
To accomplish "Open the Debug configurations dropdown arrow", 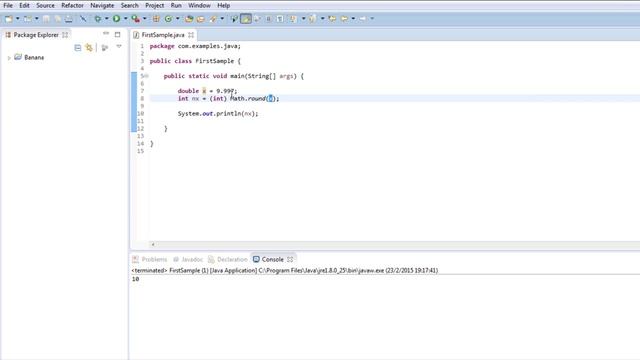I will tap(107, 19).
